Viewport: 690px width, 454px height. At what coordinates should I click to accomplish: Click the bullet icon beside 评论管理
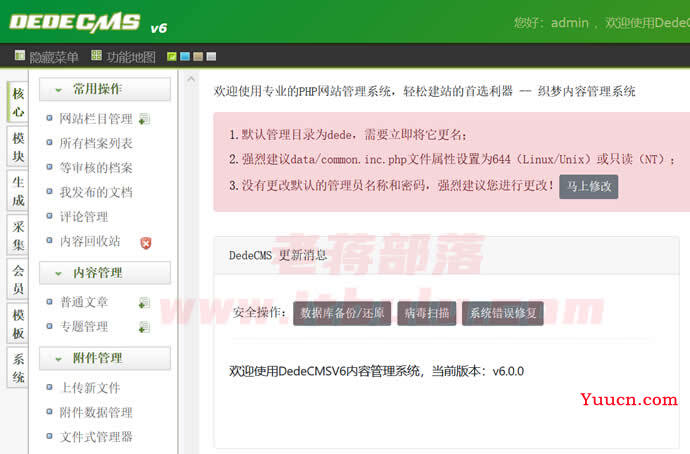50,216
